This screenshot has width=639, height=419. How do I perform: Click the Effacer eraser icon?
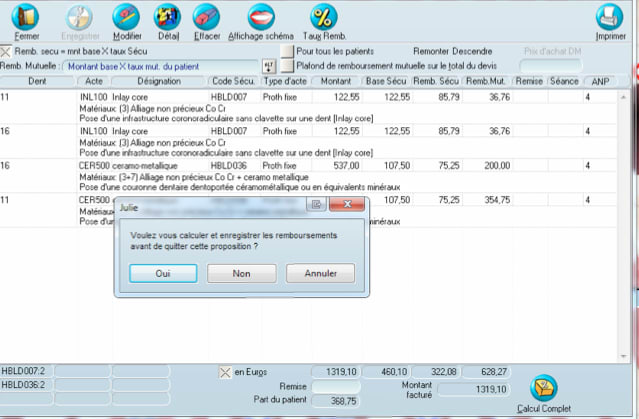coord(207,17)
